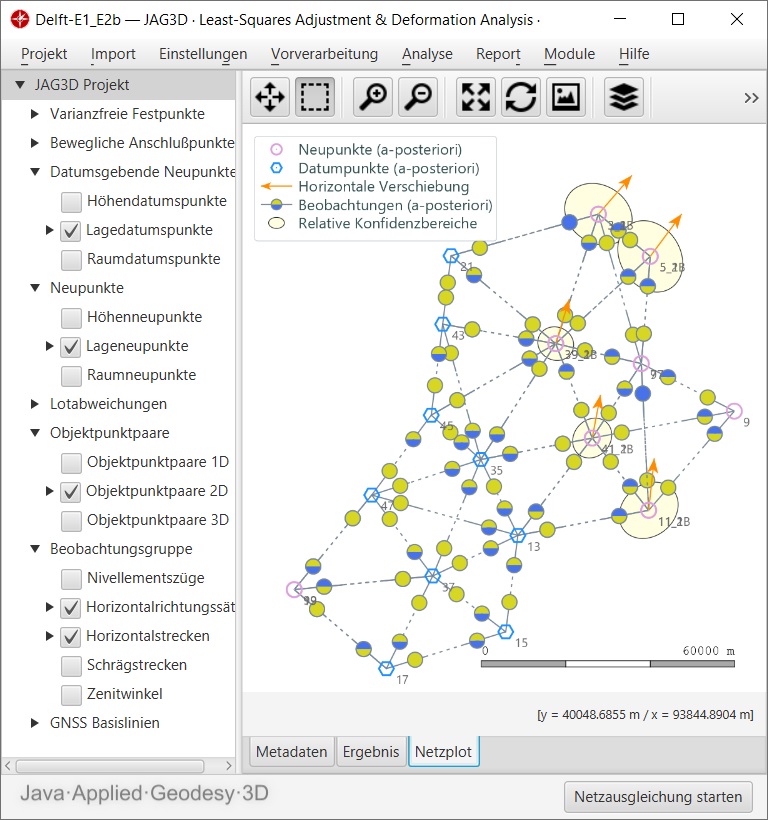768x820 pixels.
Task: Open the Analyse menu
Action: [427, 54]
